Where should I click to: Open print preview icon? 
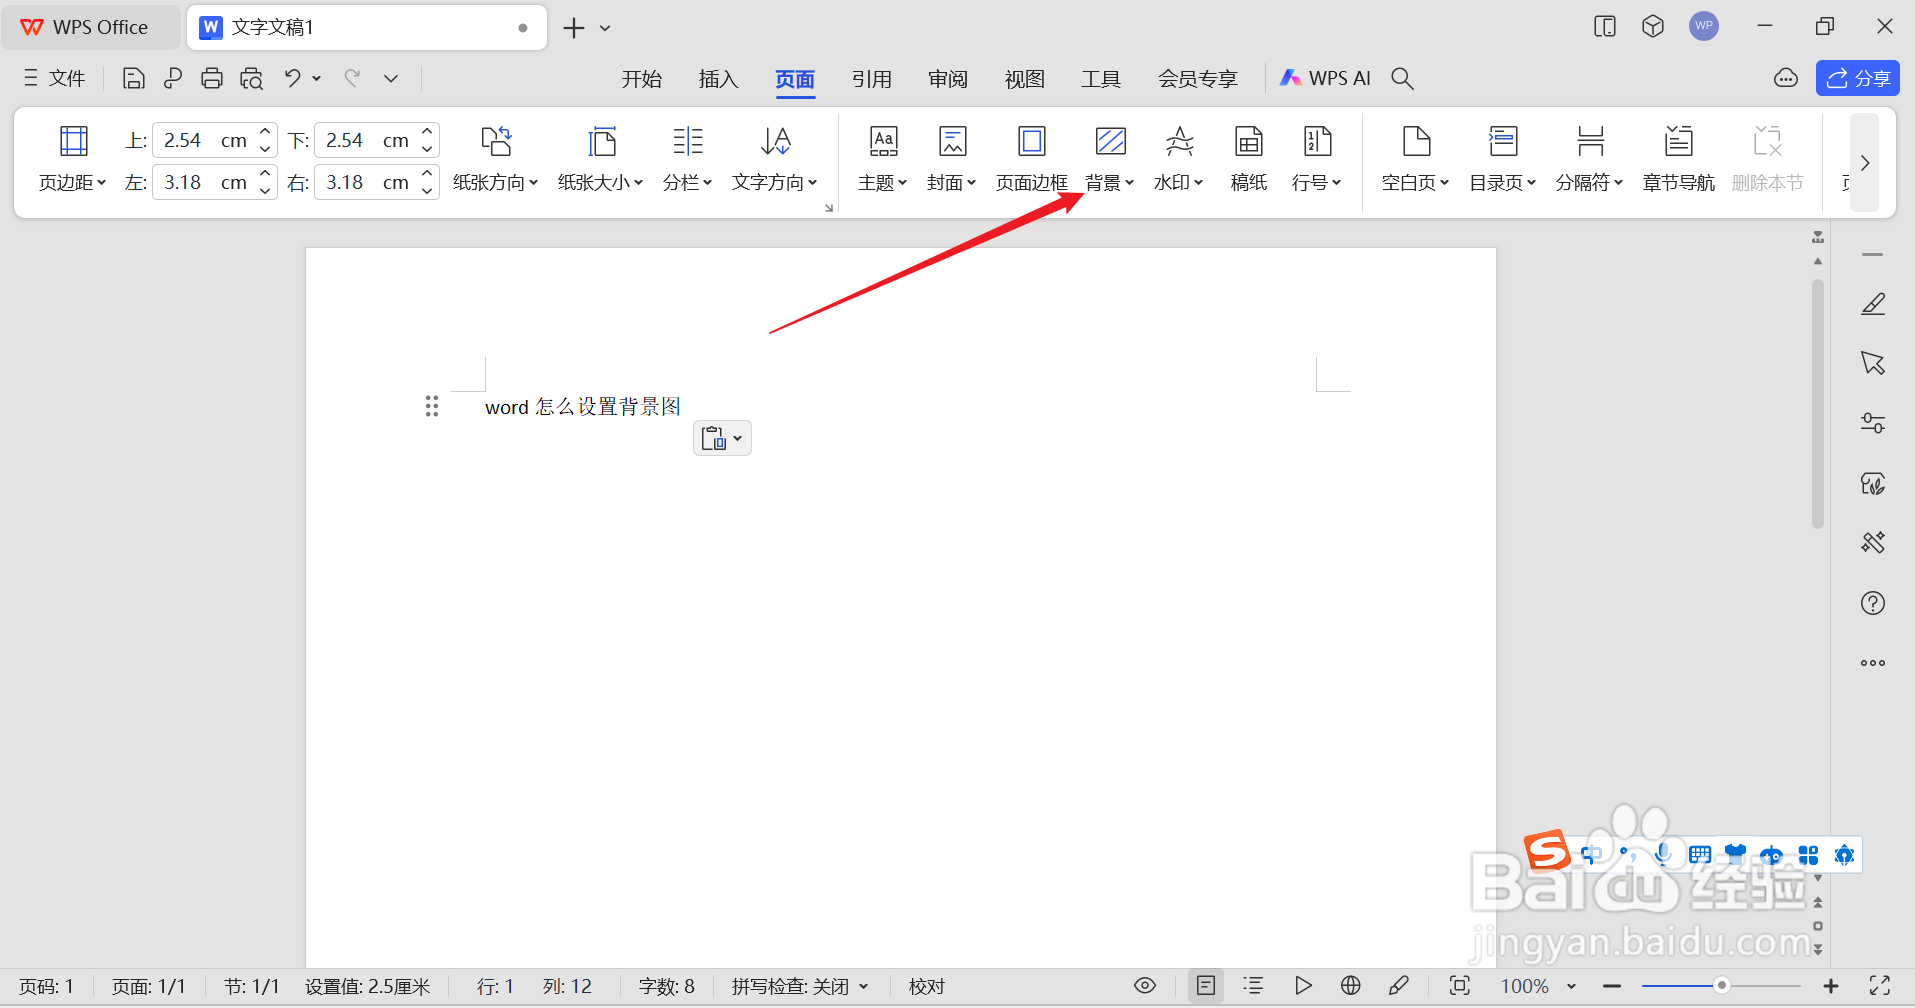coord(252,78)
